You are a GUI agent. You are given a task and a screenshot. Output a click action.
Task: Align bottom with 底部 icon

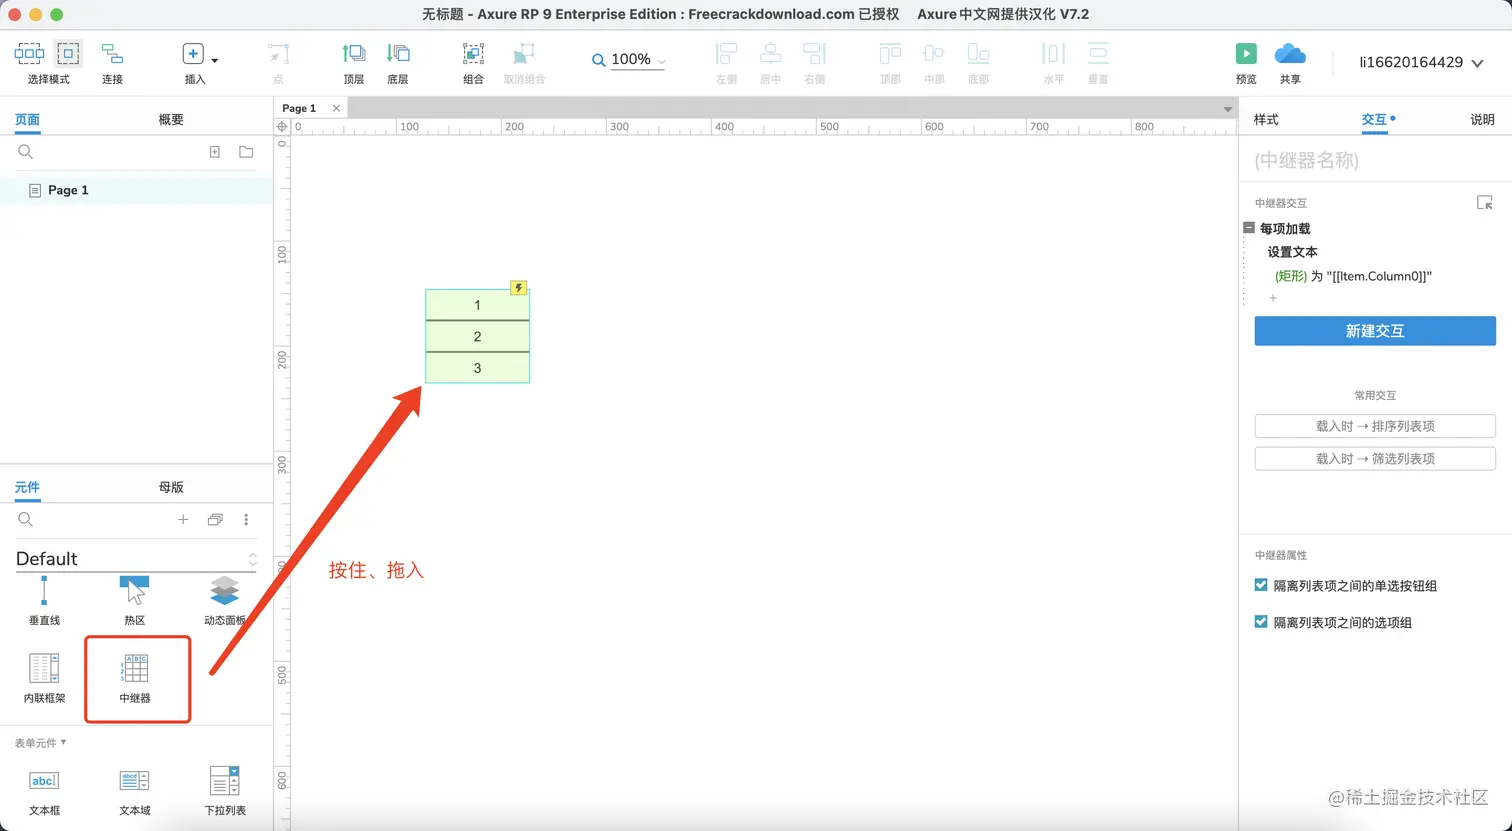(x=978, y=54)
